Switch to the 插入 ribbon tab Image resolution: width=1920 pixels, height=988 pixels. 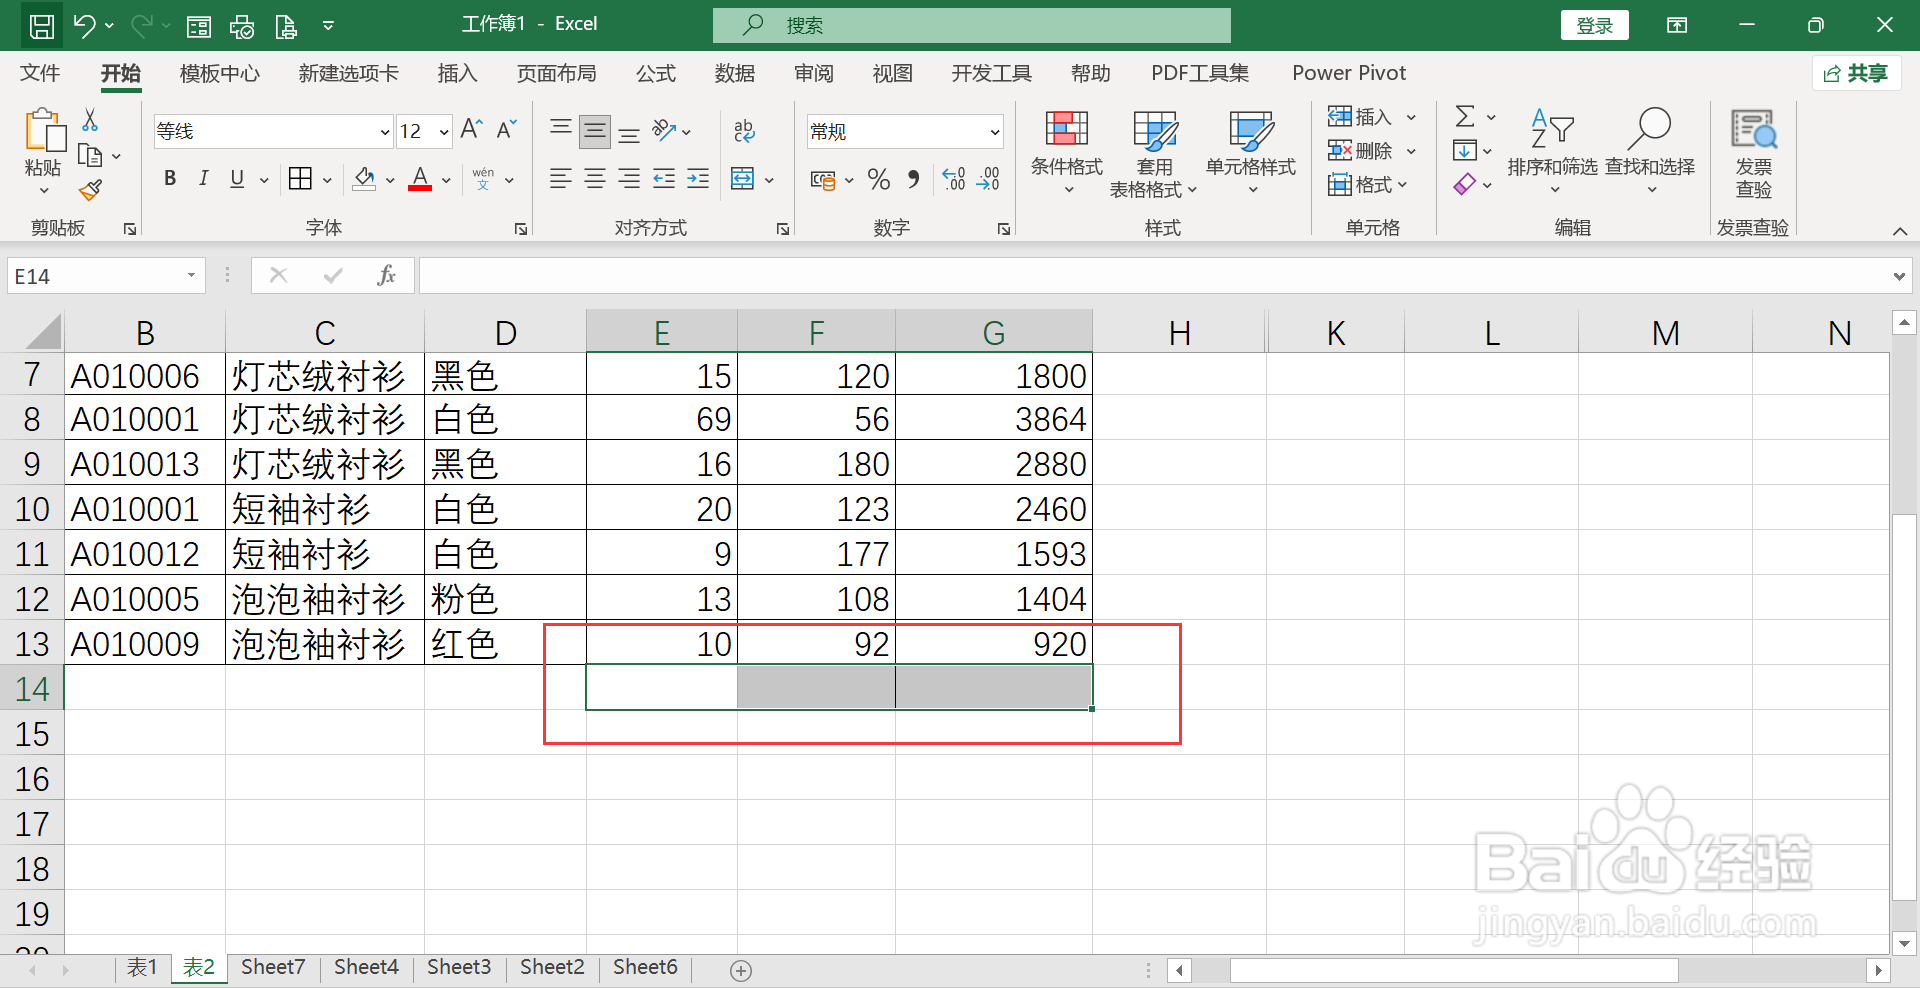457,72
